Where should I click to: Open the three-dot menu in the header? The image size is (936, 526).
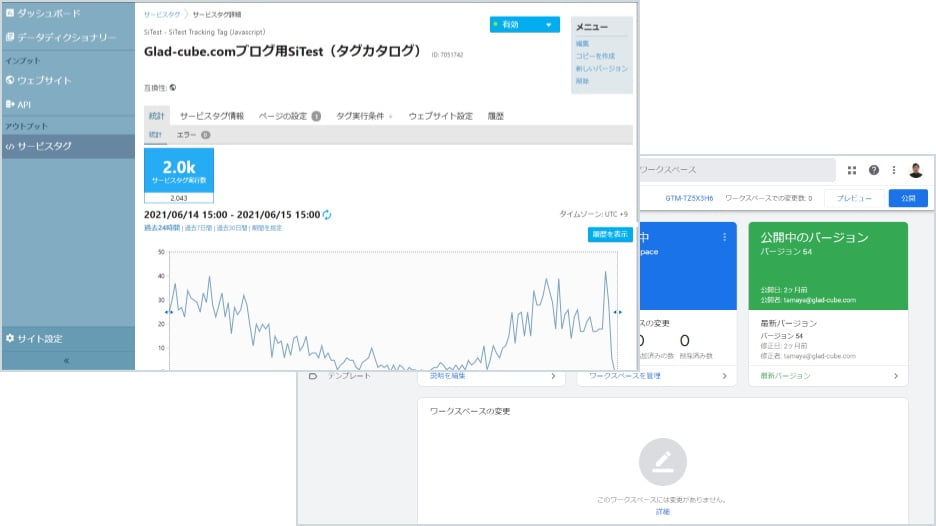(x=894, y=170)
